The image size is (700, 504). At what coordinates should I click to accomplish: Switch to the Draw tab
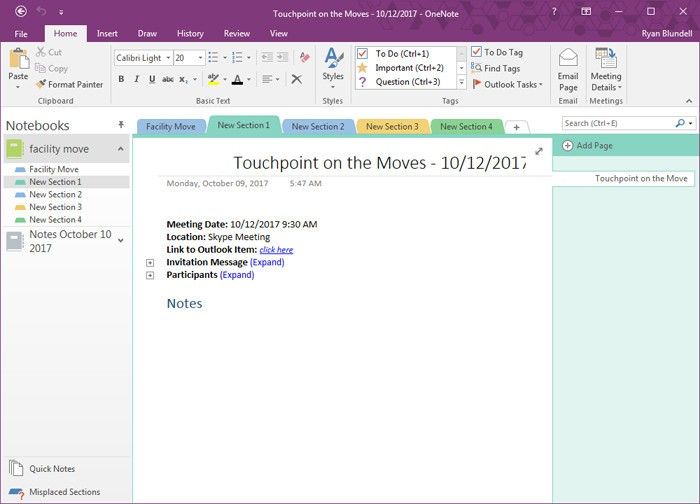tap(147, 33)
